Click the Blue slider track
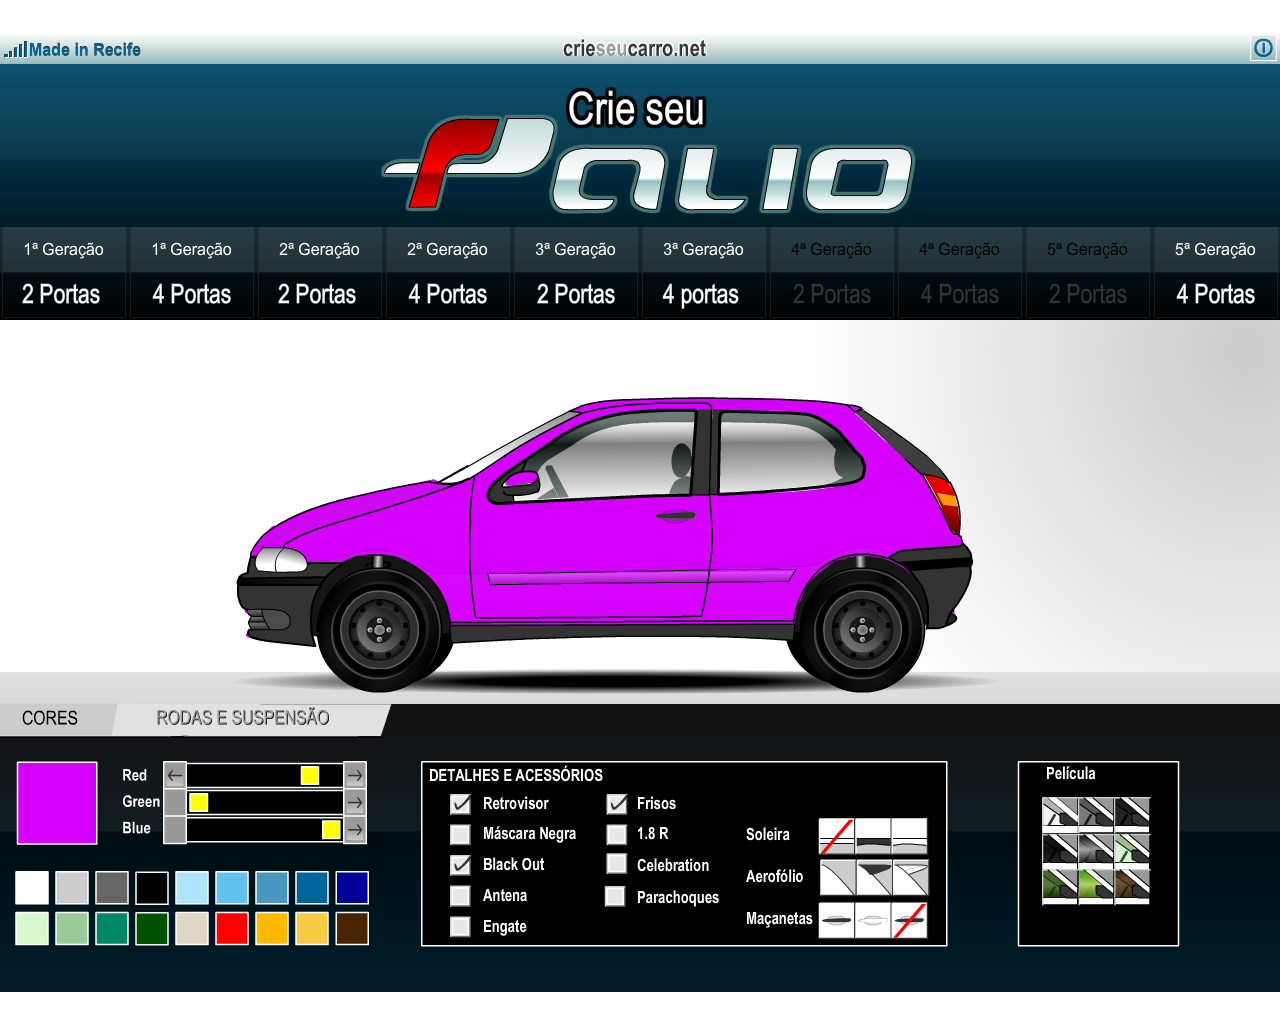This screenshot has height=1024, width=1280. click(x=265, y=829)
